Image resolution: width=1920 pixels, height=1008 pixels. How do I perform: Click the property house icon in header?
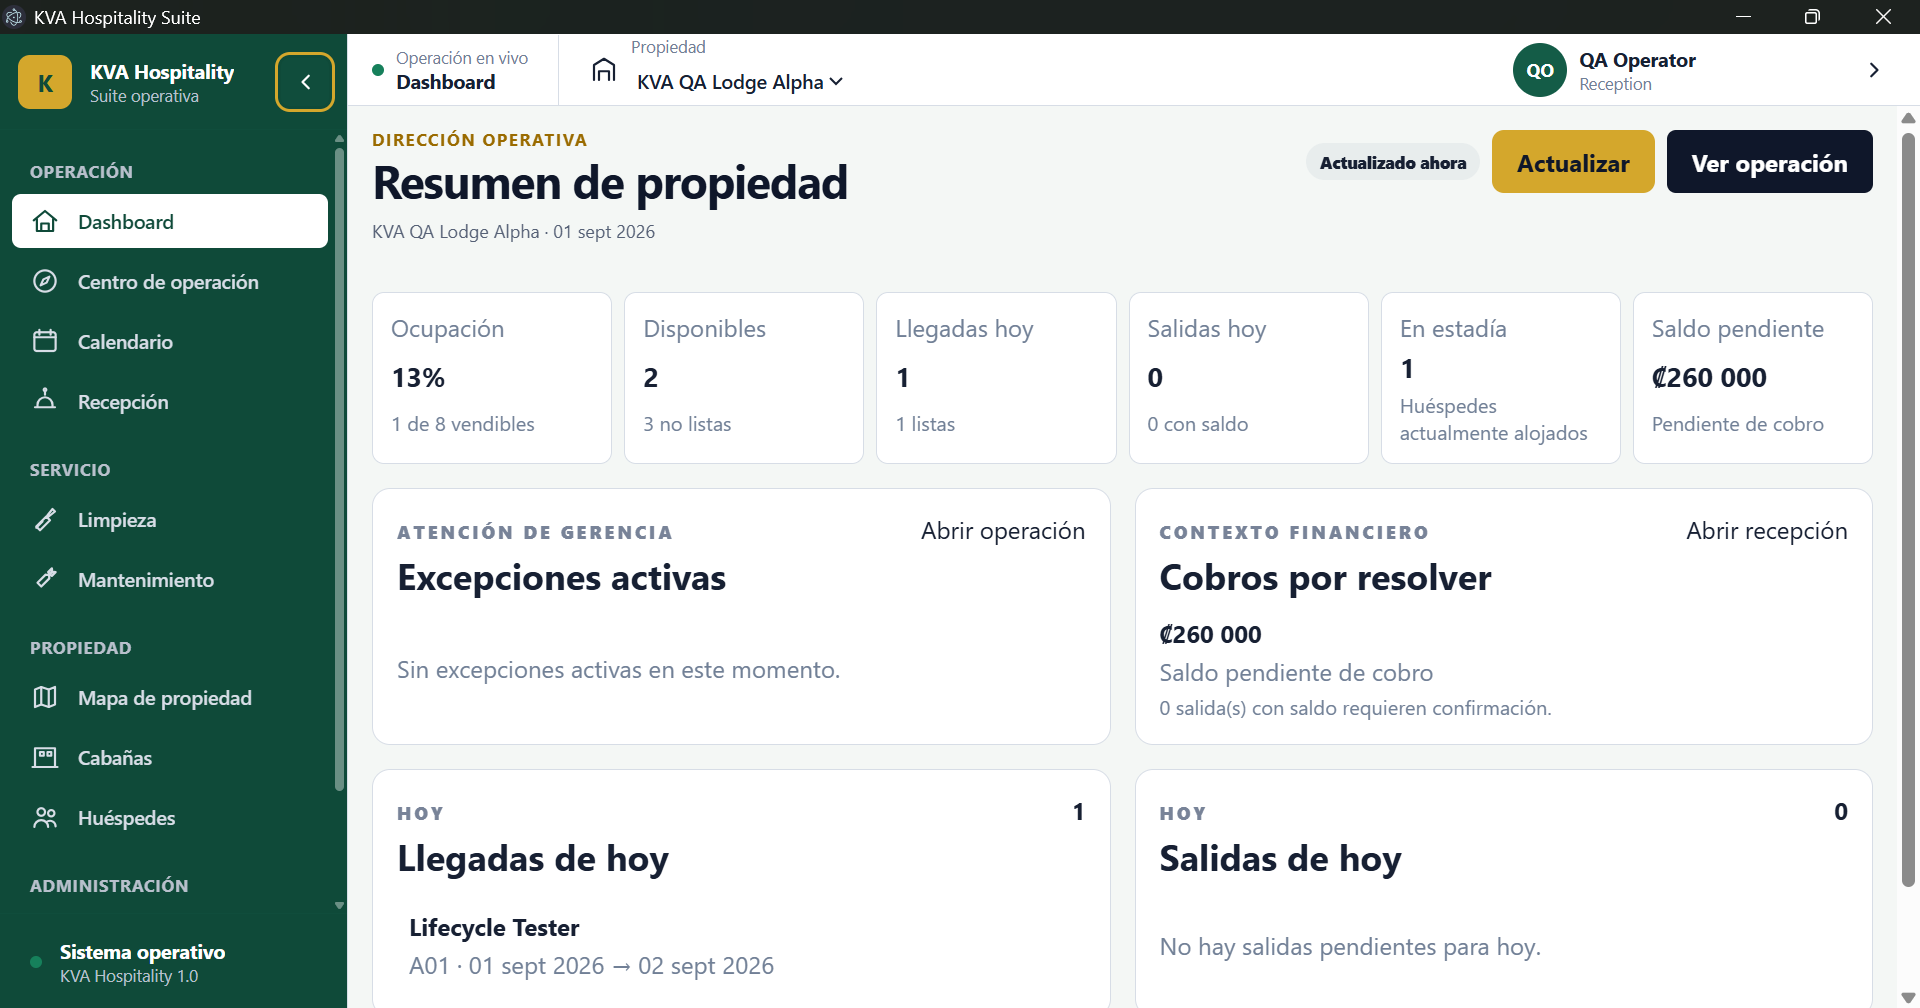[x=604, y=70]
